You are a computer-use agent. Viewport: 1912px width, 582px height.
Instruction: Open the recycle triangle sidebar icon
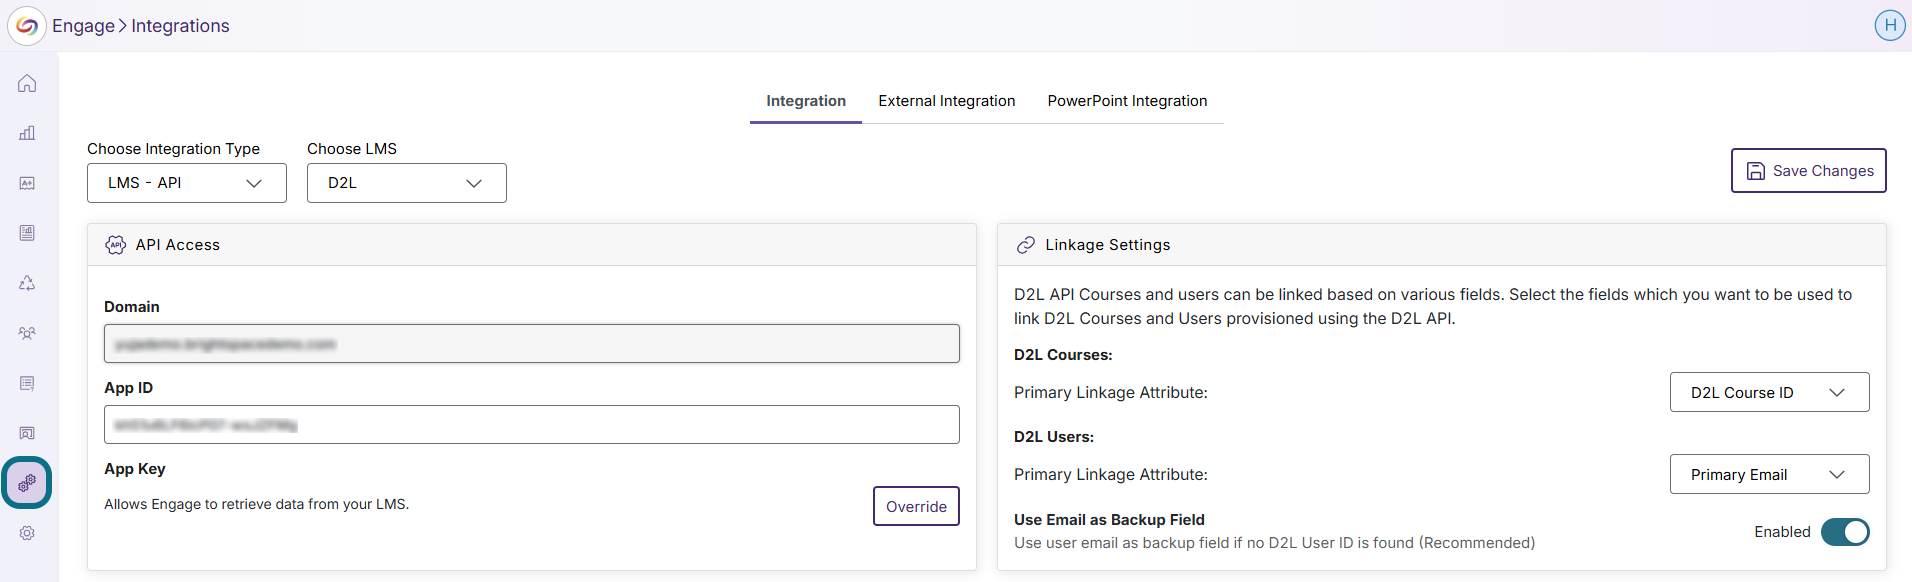[x=27, y=283]
